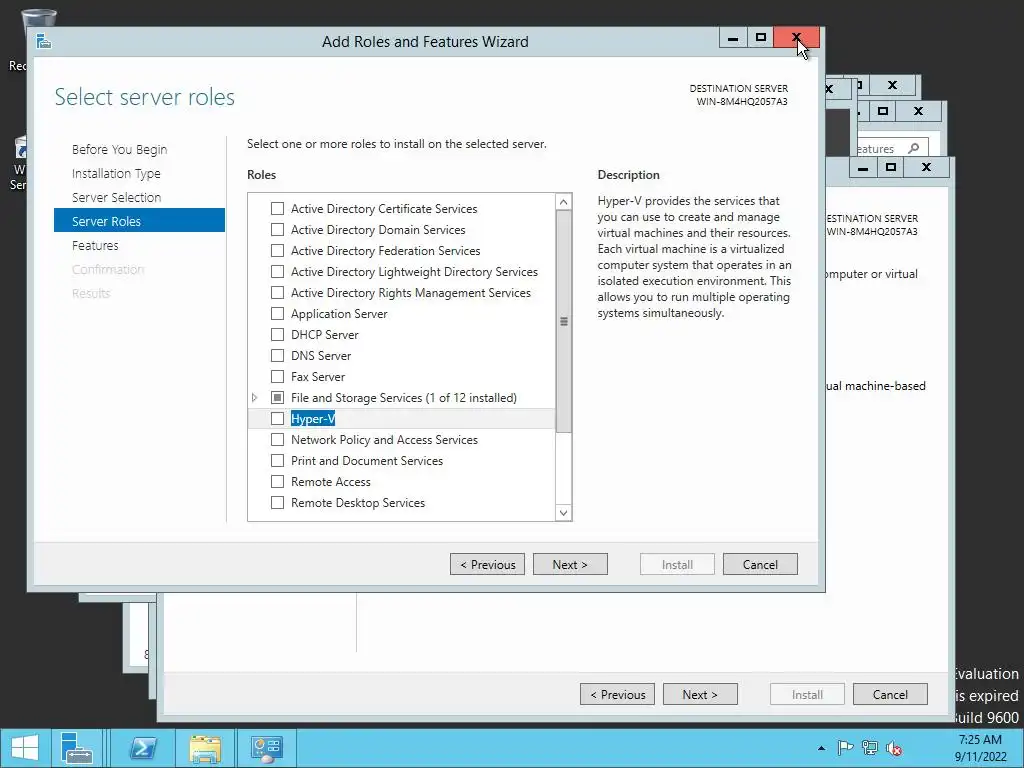Image resolution: width=1024 pixels, height=768 pixels.
Task: Click the taskbar clock showing 7:25 AM
Action: pos(980,748)
